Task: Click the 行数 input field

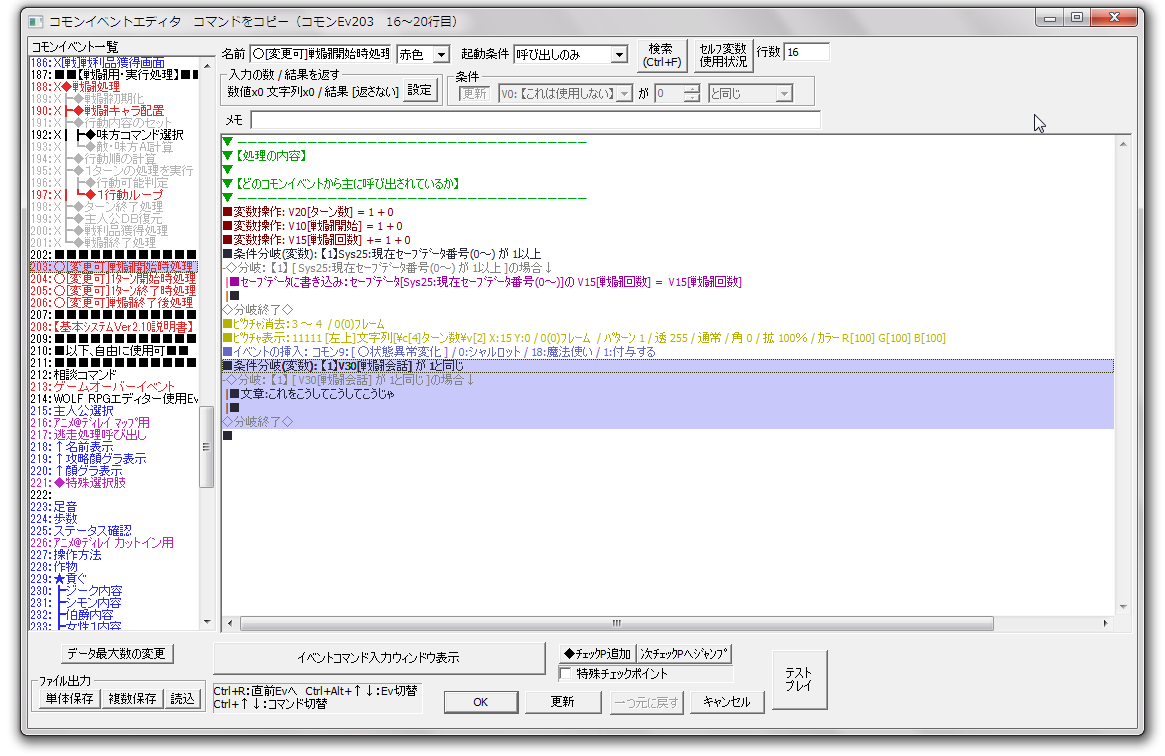Action: click(x=806, y=52)
